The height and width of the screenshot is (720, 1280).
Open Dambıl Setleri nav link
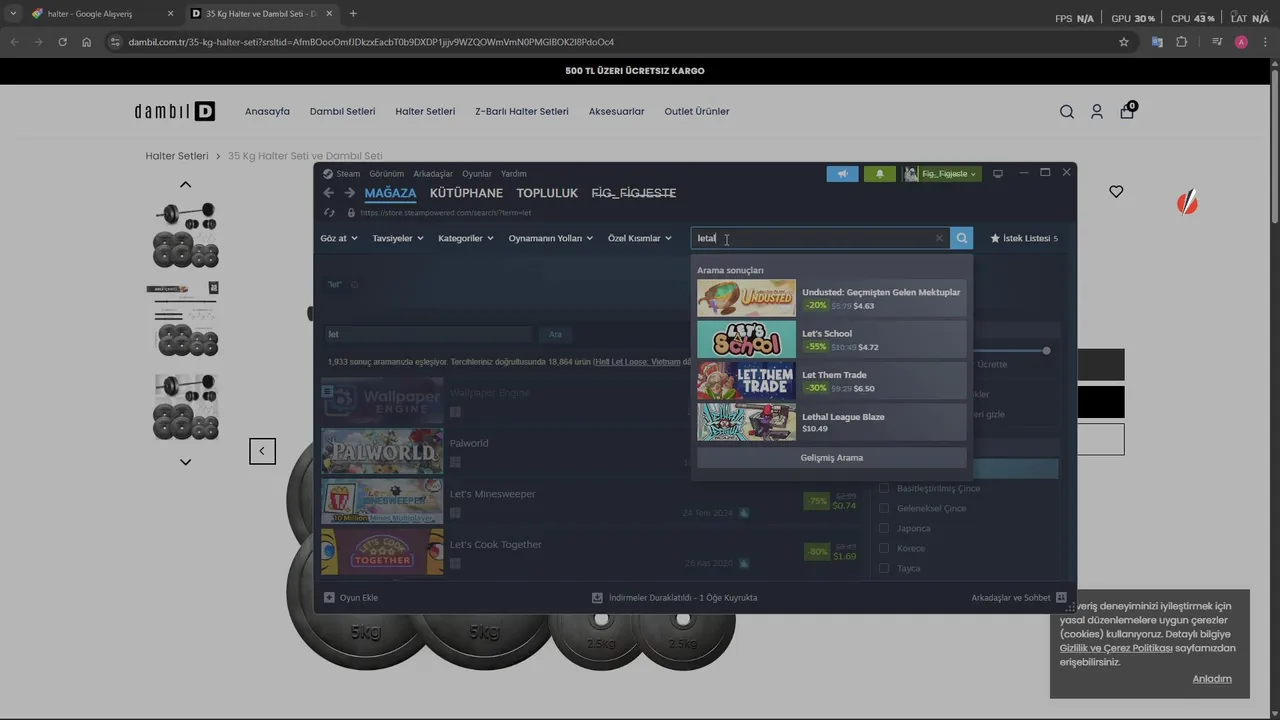342,111
